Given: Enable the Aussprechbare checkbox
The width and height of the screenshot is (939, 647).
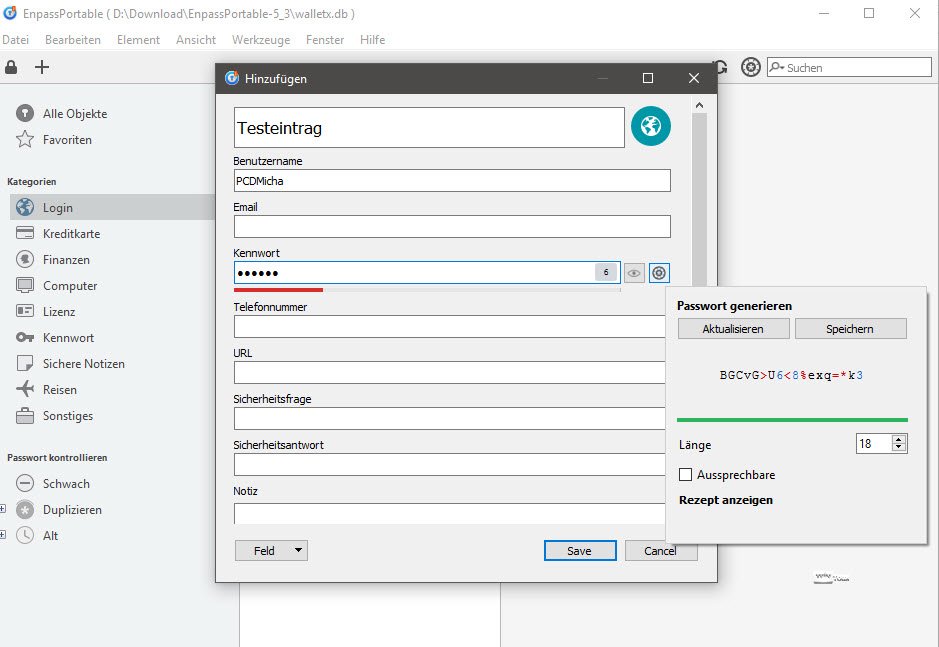Looking at the screenshot, I should (686, 475).
